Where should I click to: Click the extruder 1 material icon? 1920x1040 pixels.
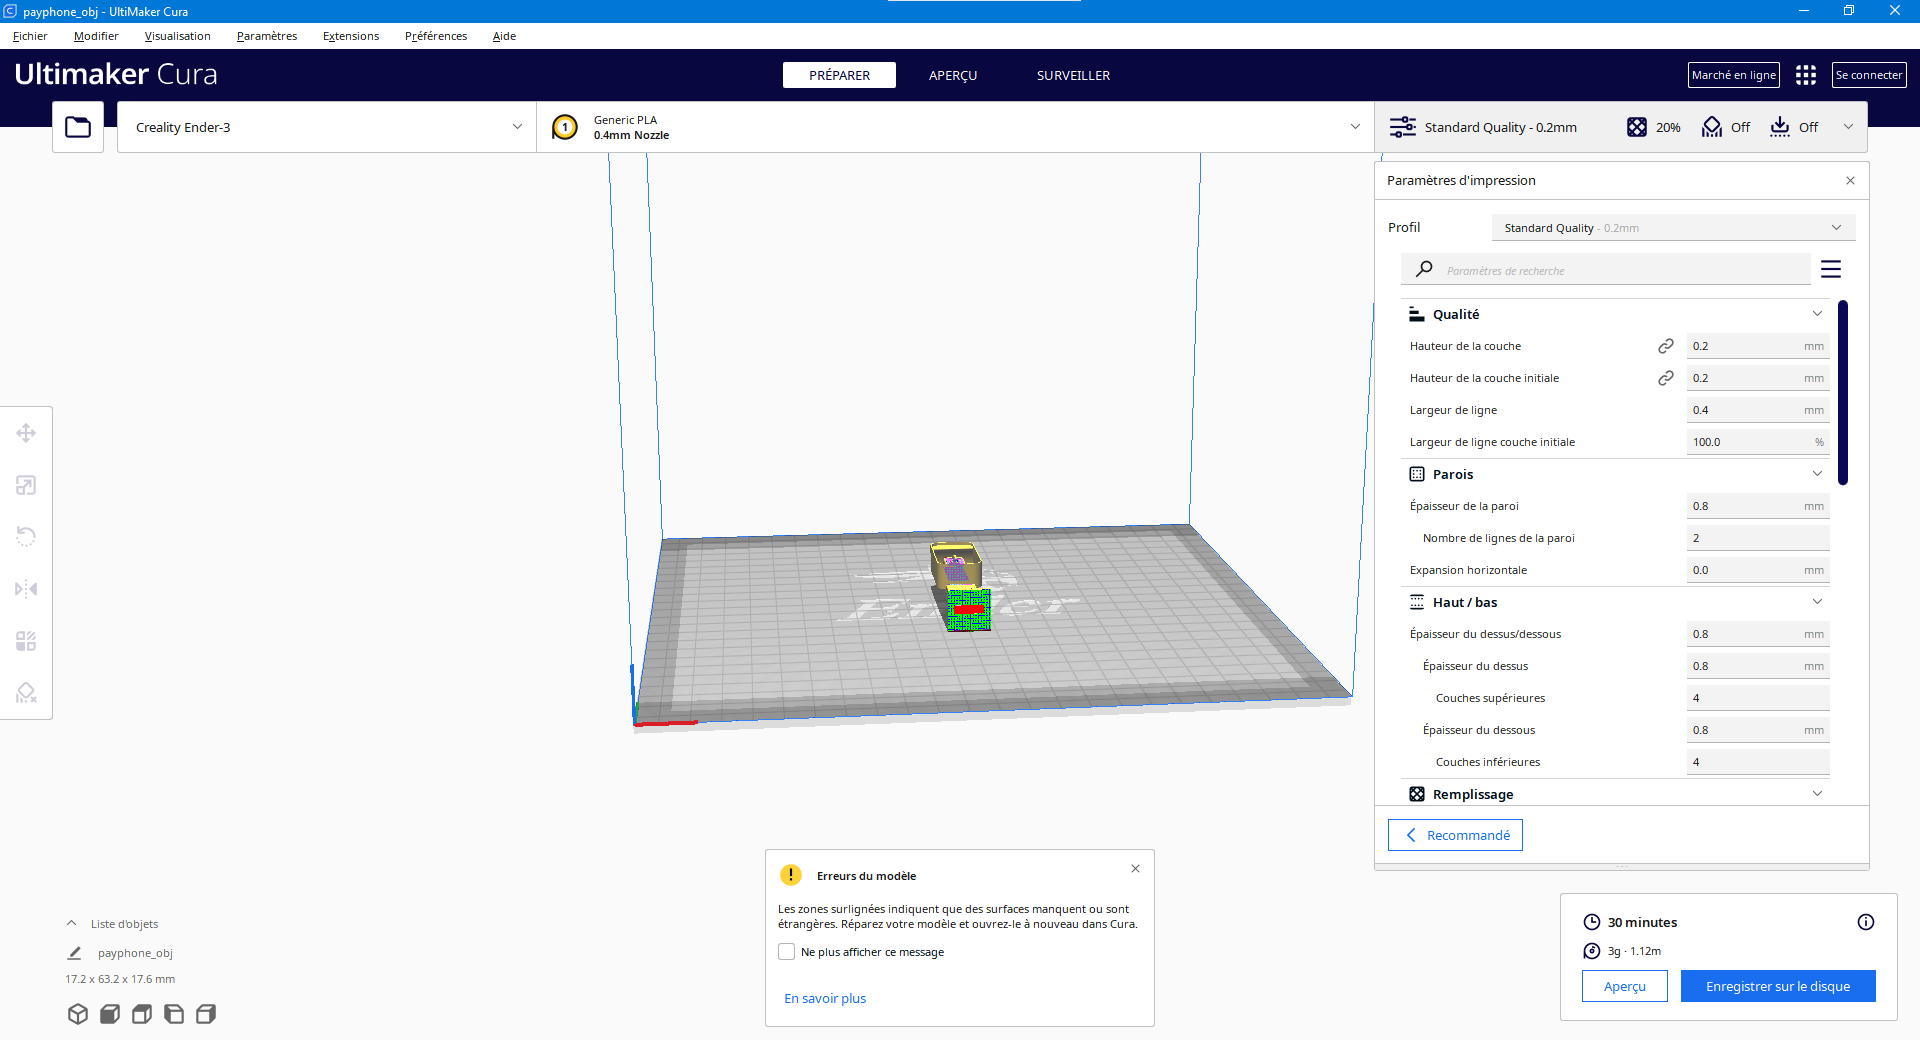click(x=565, y=127)
